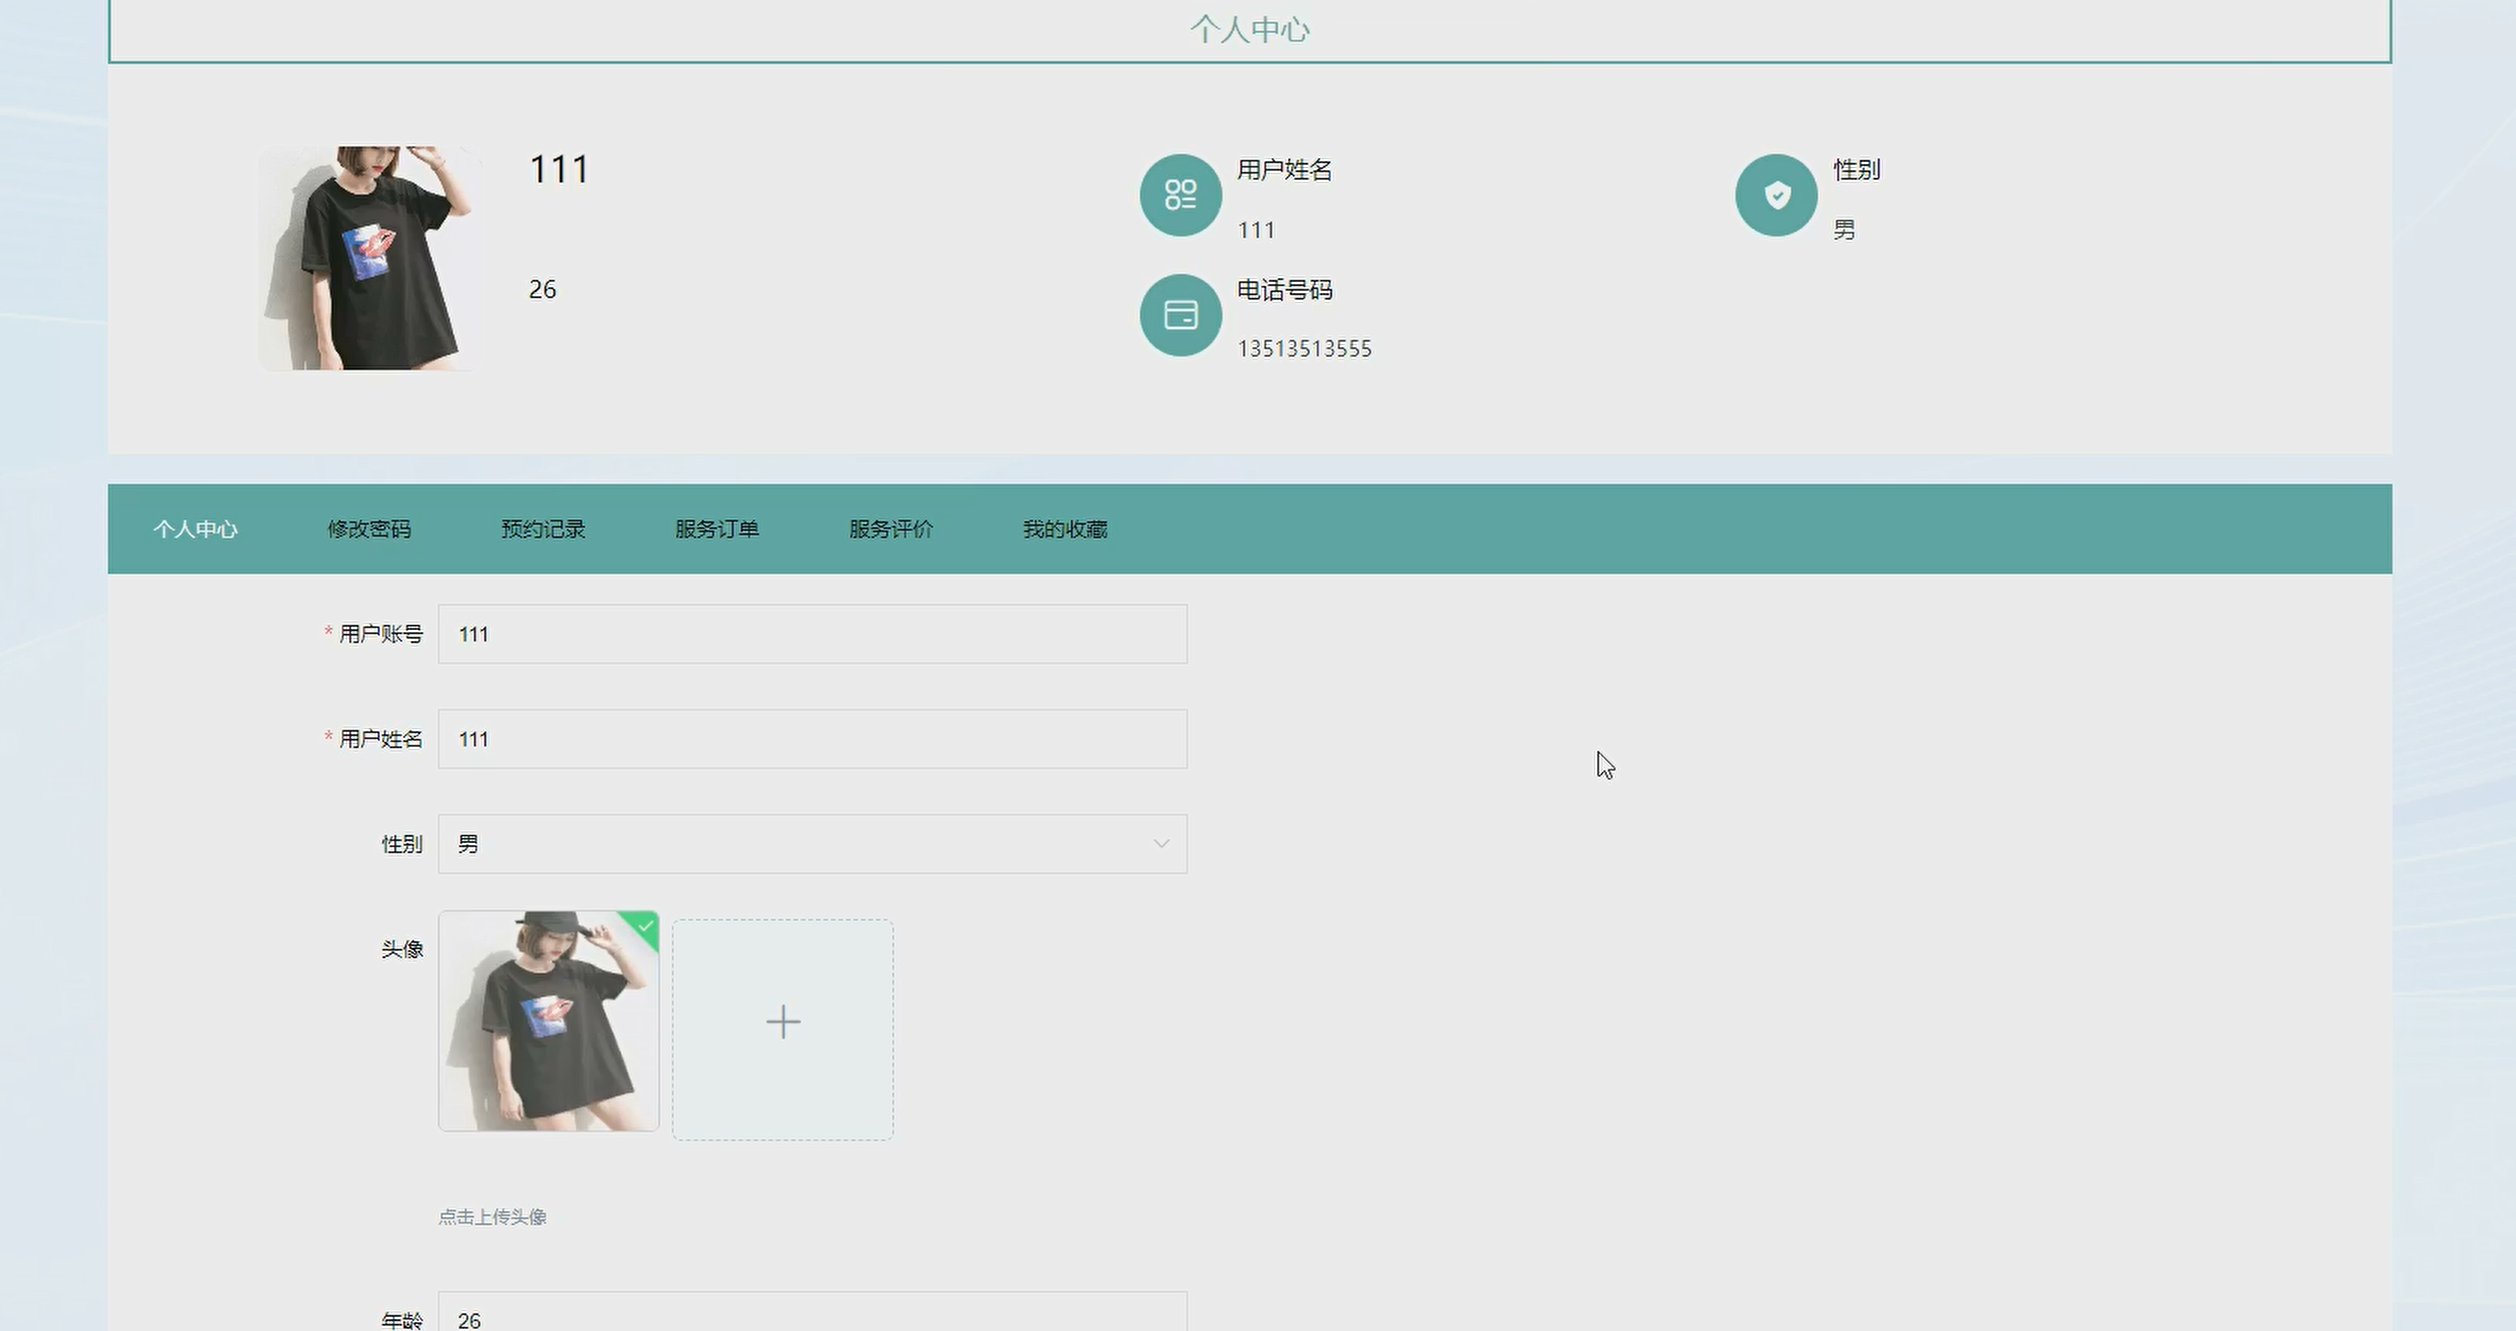The image size is (2516, 1331).
Task: Click the green checkmark on avatar thumbnail
Action: click(x=646, y=926)
